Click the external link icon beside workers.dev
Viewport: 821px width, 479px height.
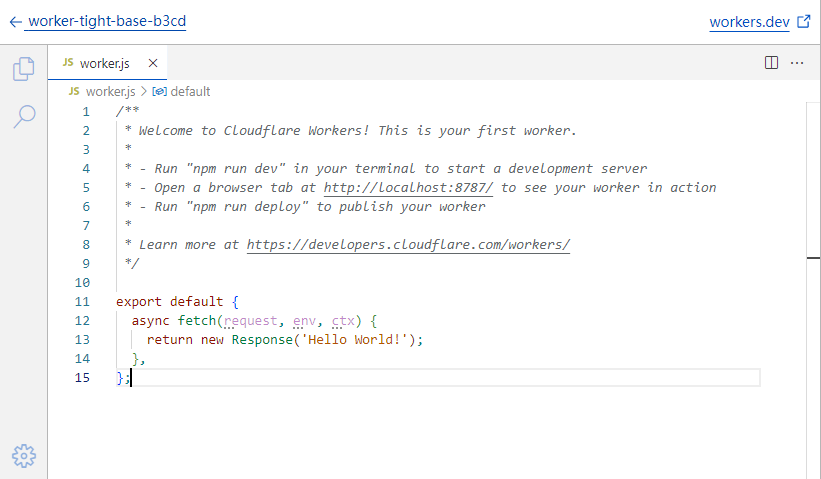[803, 21]
